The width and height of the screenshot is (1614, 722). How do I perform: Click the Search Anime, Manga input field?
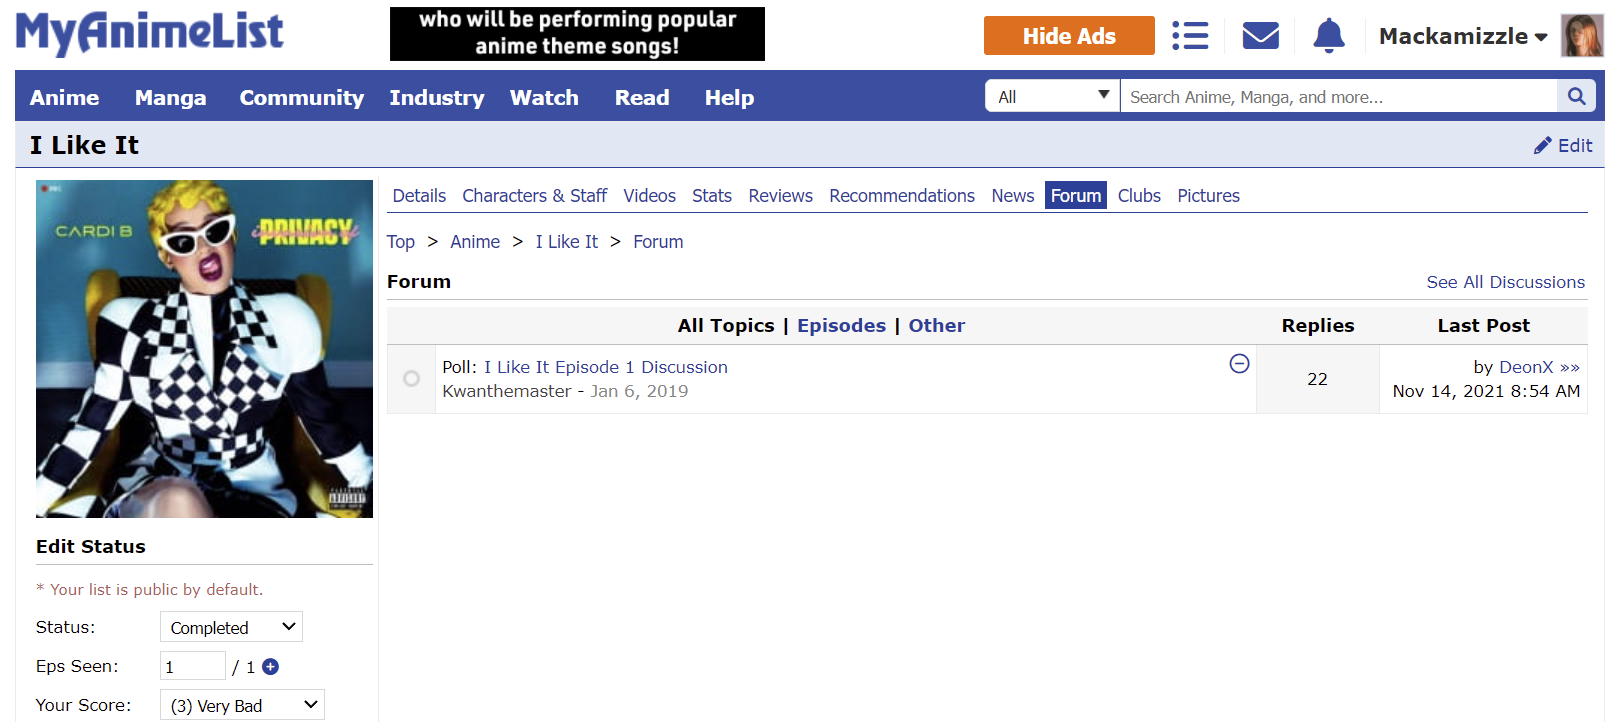coord(1338,96)
